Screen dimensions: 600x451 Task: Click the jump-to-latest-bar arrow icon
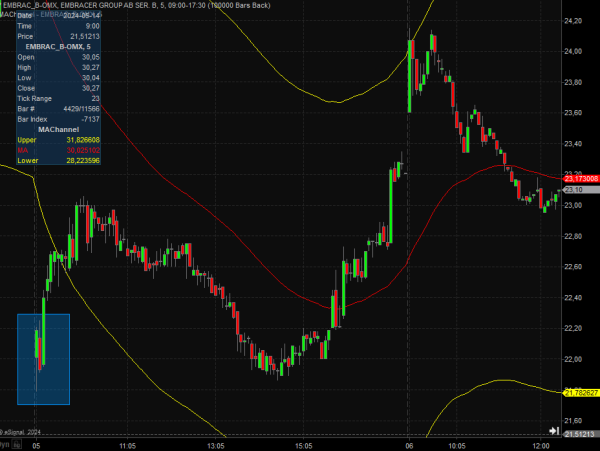[x=554, y=431]
